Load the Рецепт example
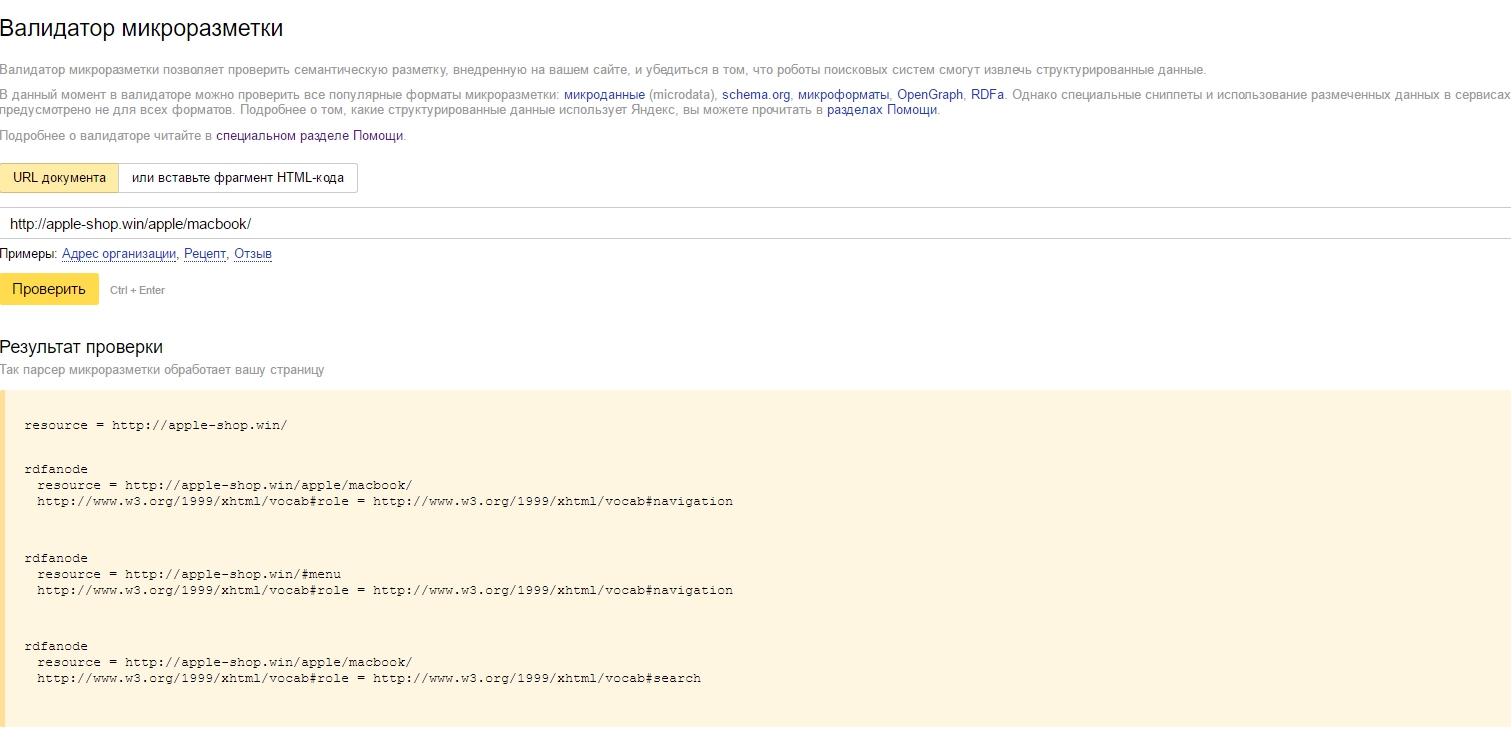The width and height of the screenshot is (1511, 729). [205, 254]
